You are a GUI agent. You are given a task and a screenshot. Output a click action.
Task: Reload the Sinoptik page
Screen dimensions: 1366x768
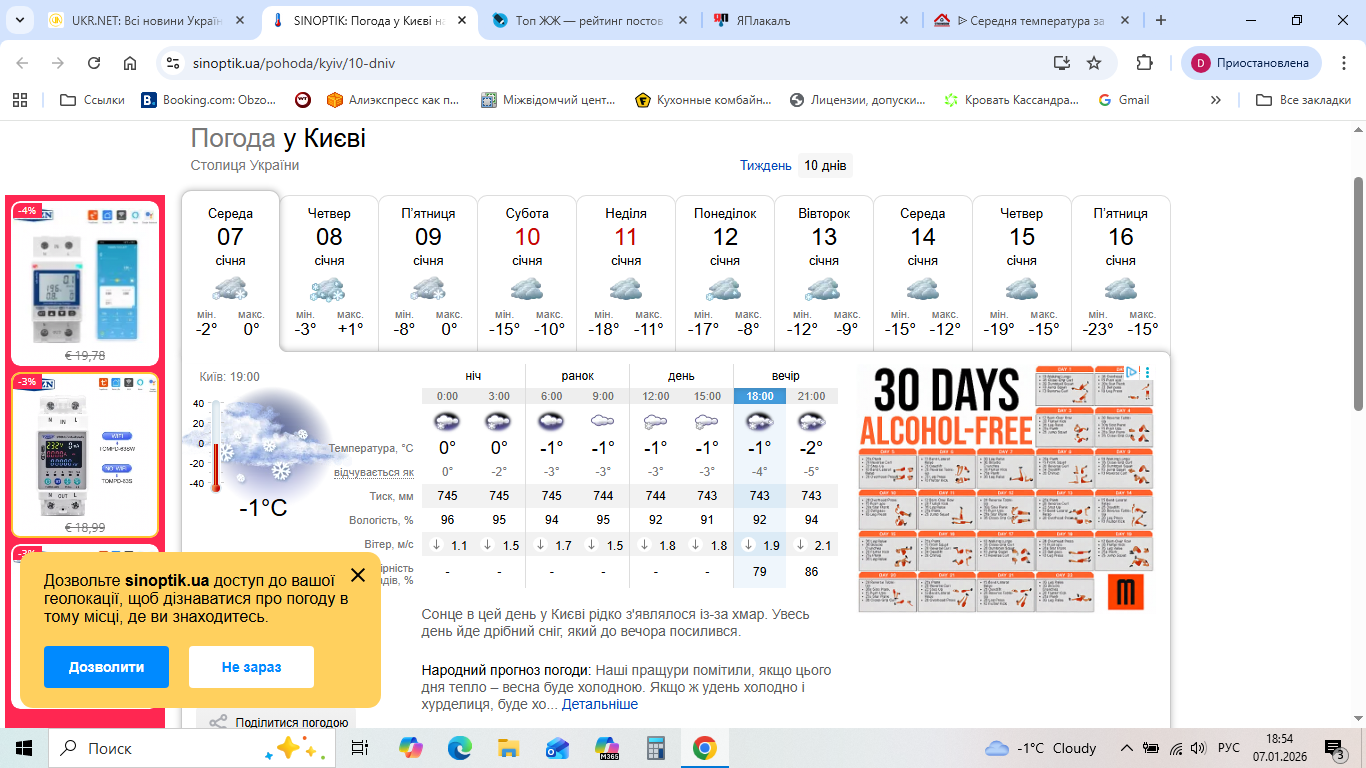tap(94, 63)
